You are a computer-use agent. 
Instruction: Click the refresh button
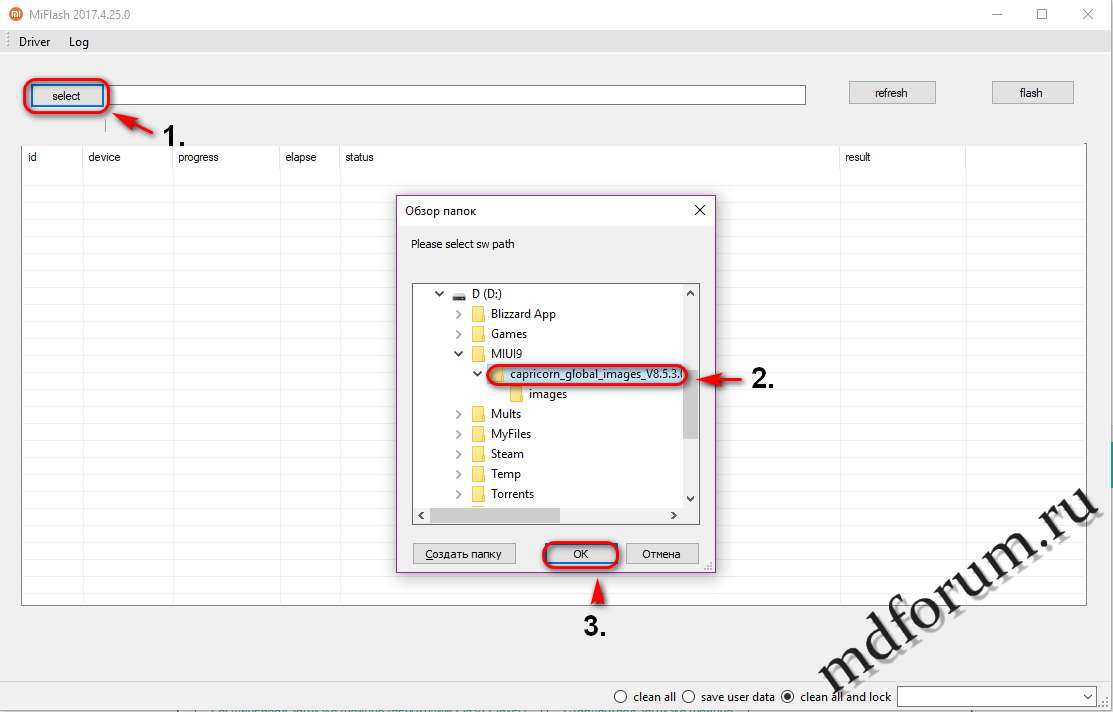tap(892, 93)
